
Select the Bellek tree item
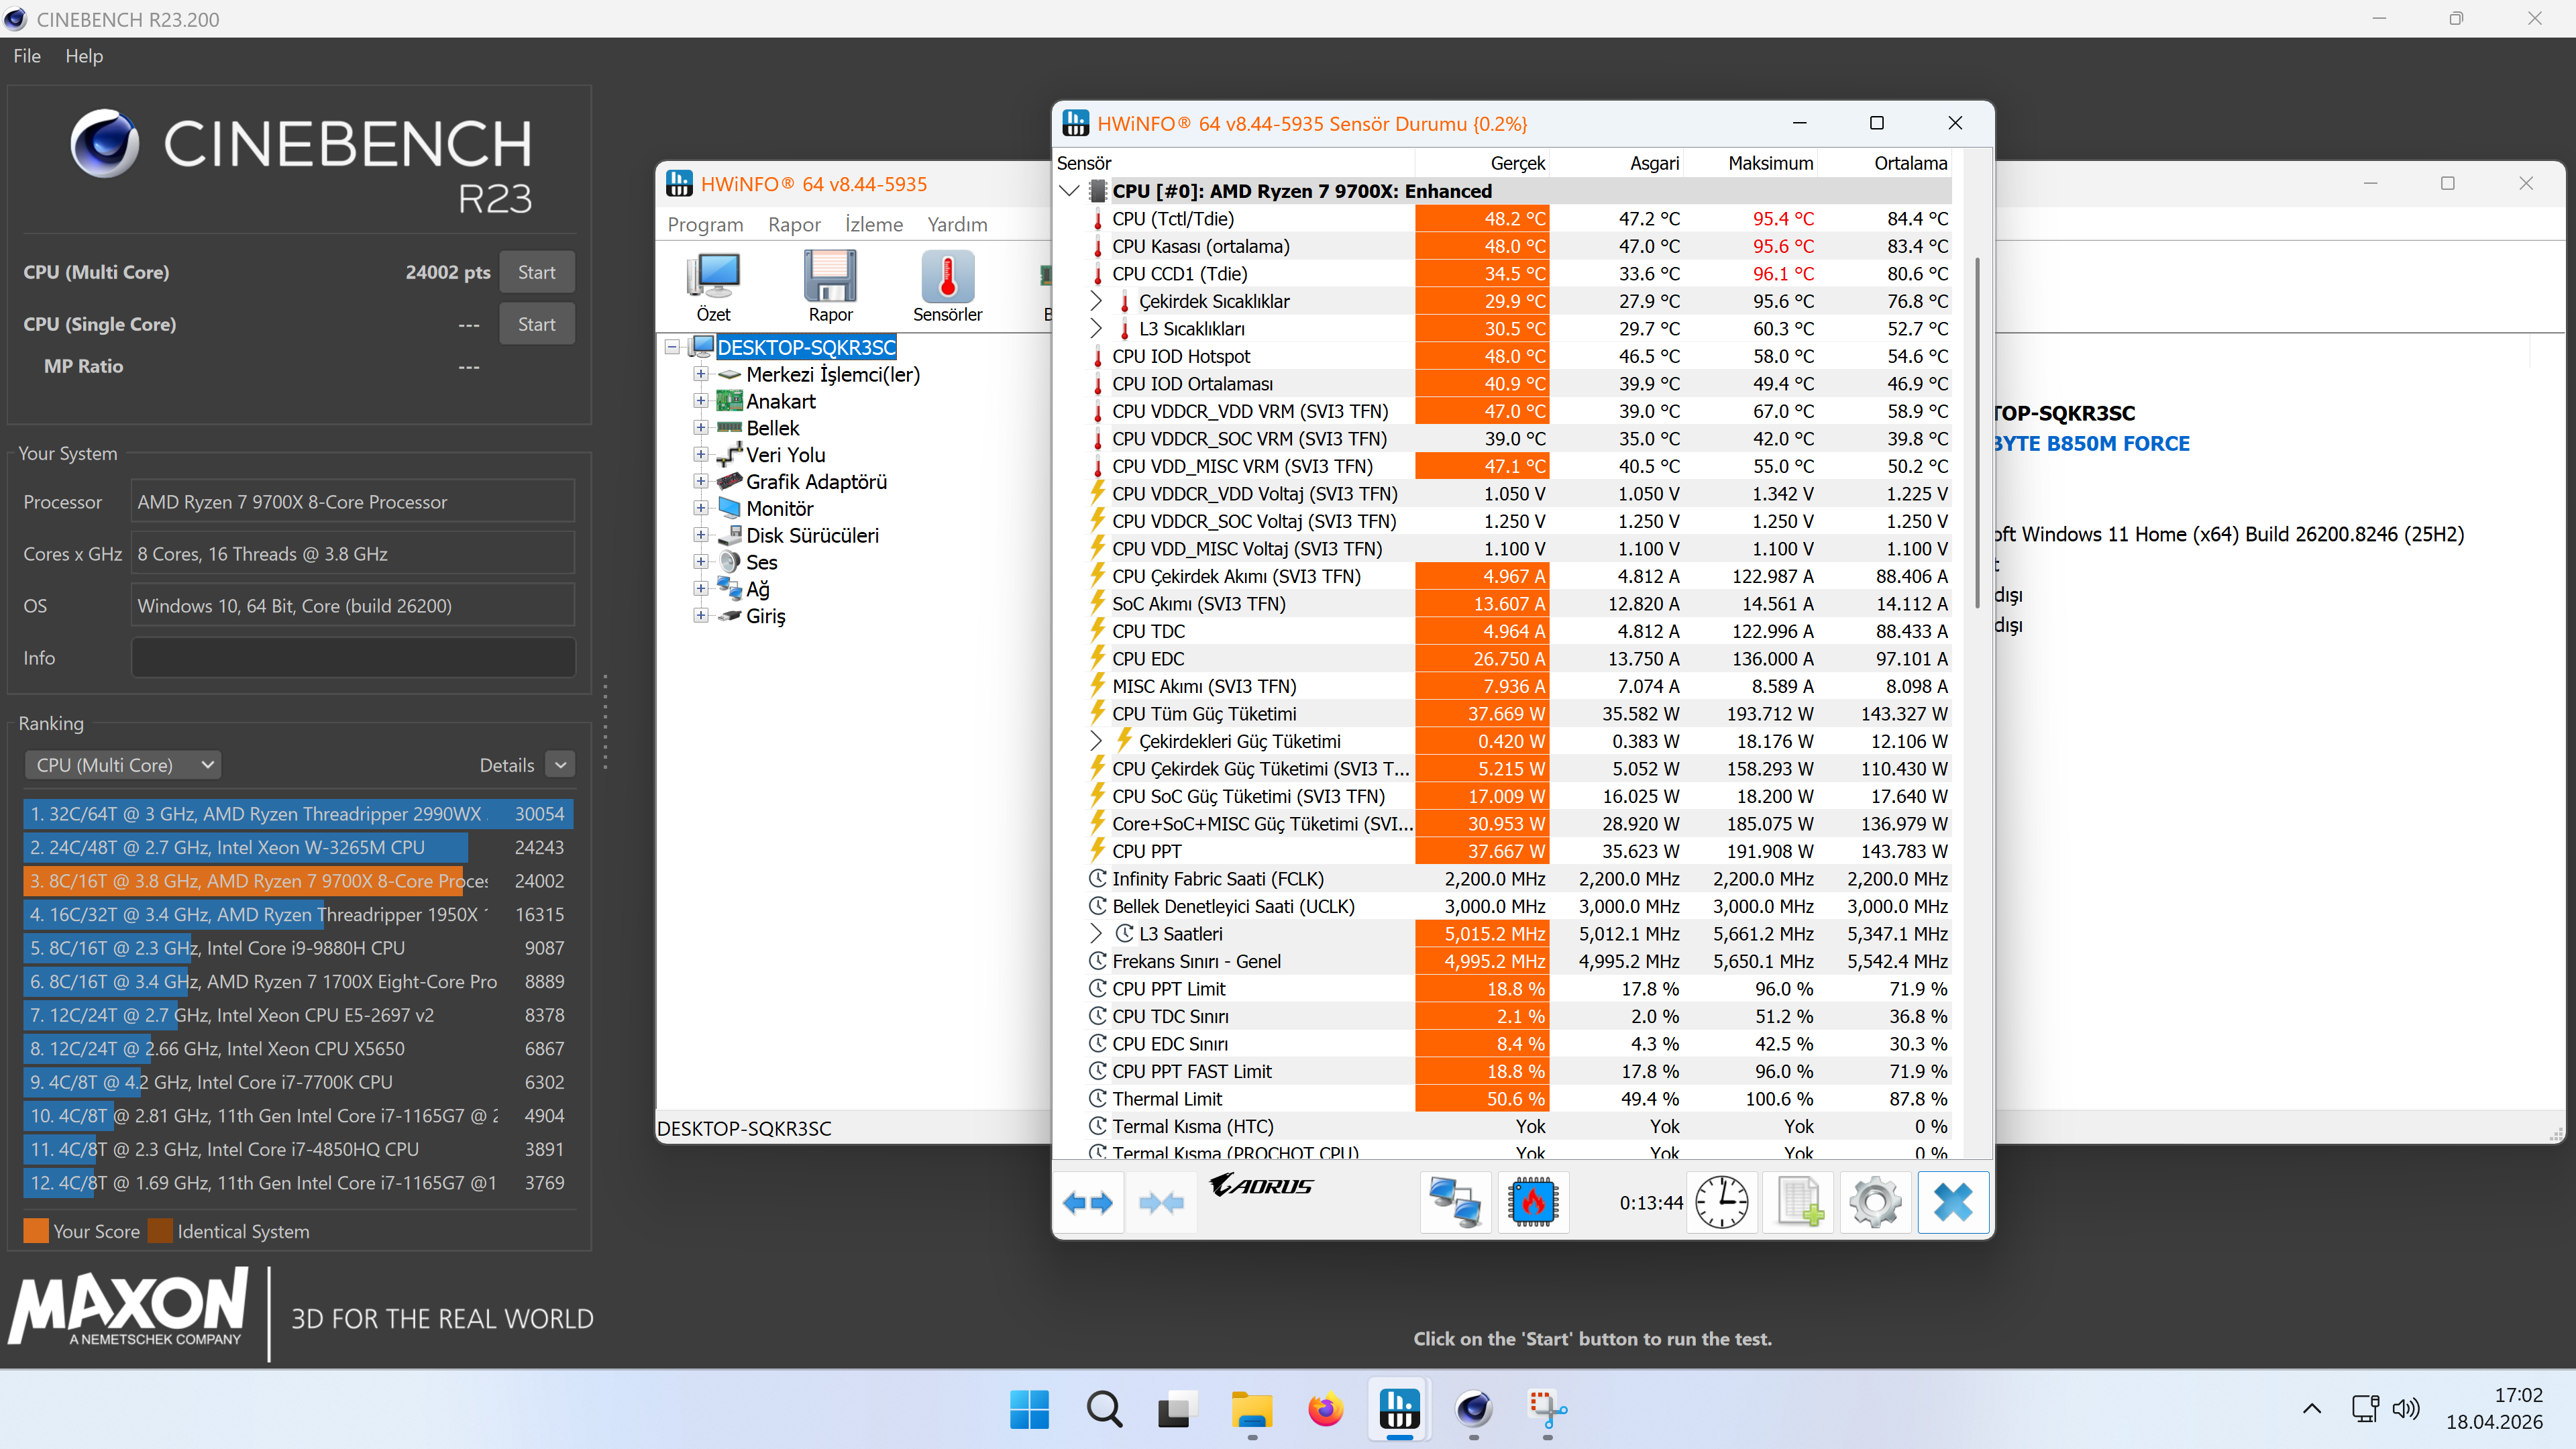pyautogui.click(x=773, y=428)
